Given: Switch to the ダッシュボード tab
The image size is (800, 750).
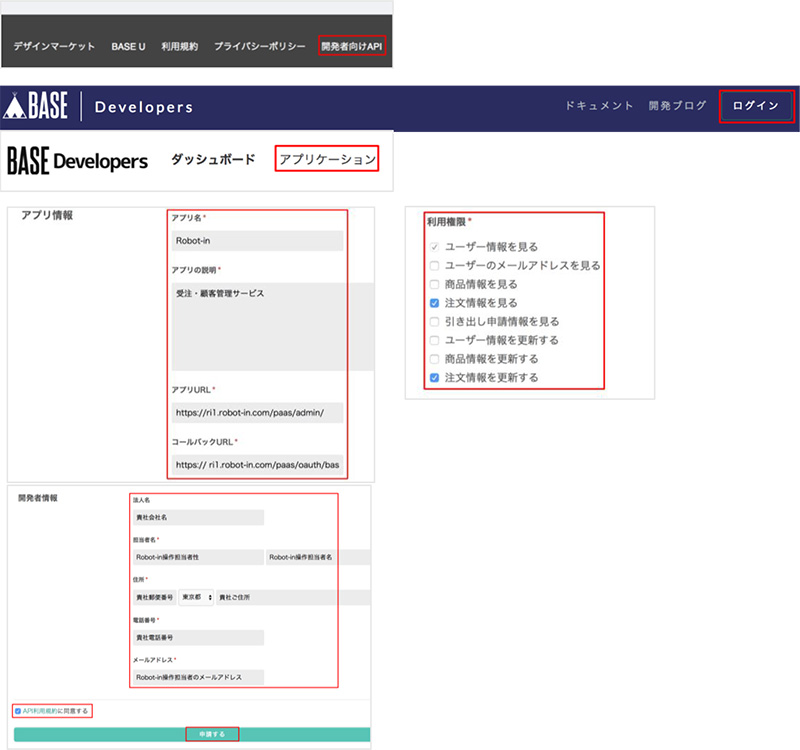Looking at the screenshot, I should [x=213, y=159].
